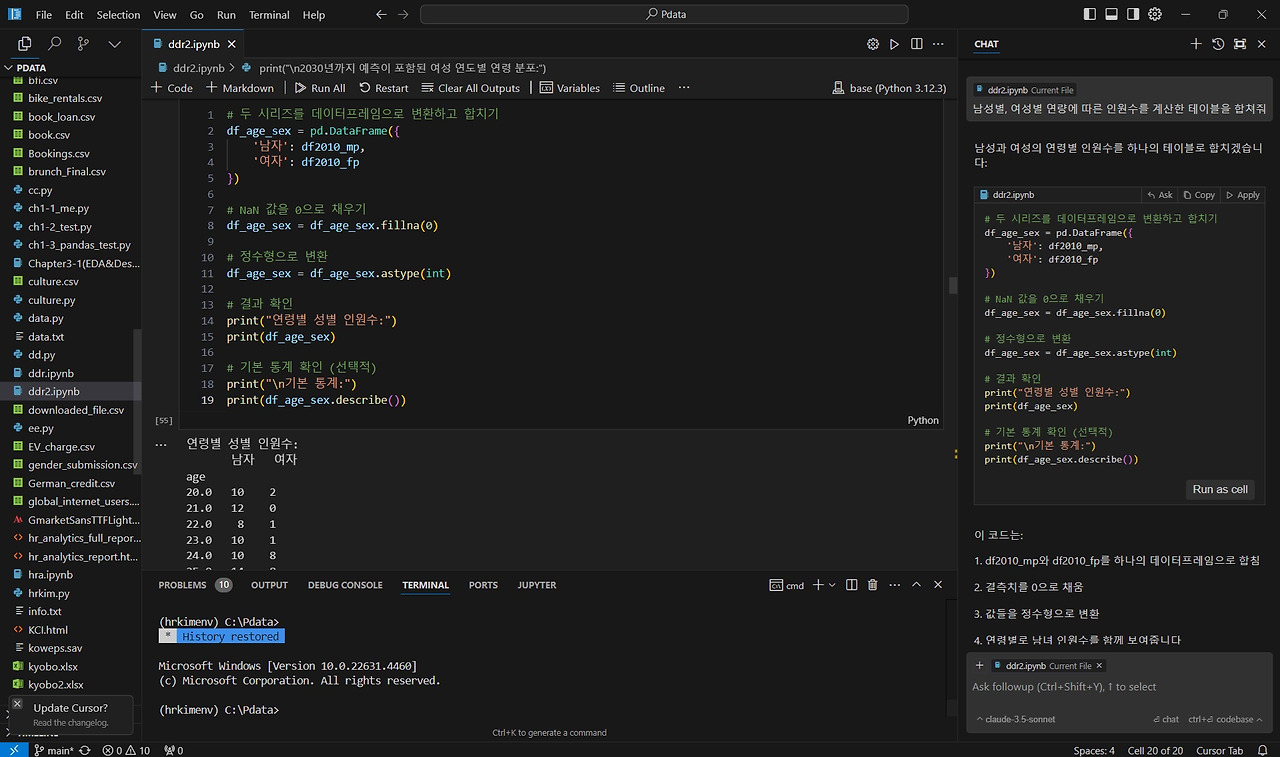The image size is (1280, 757).
Task: Show chat history
Action: point(1218,44)
